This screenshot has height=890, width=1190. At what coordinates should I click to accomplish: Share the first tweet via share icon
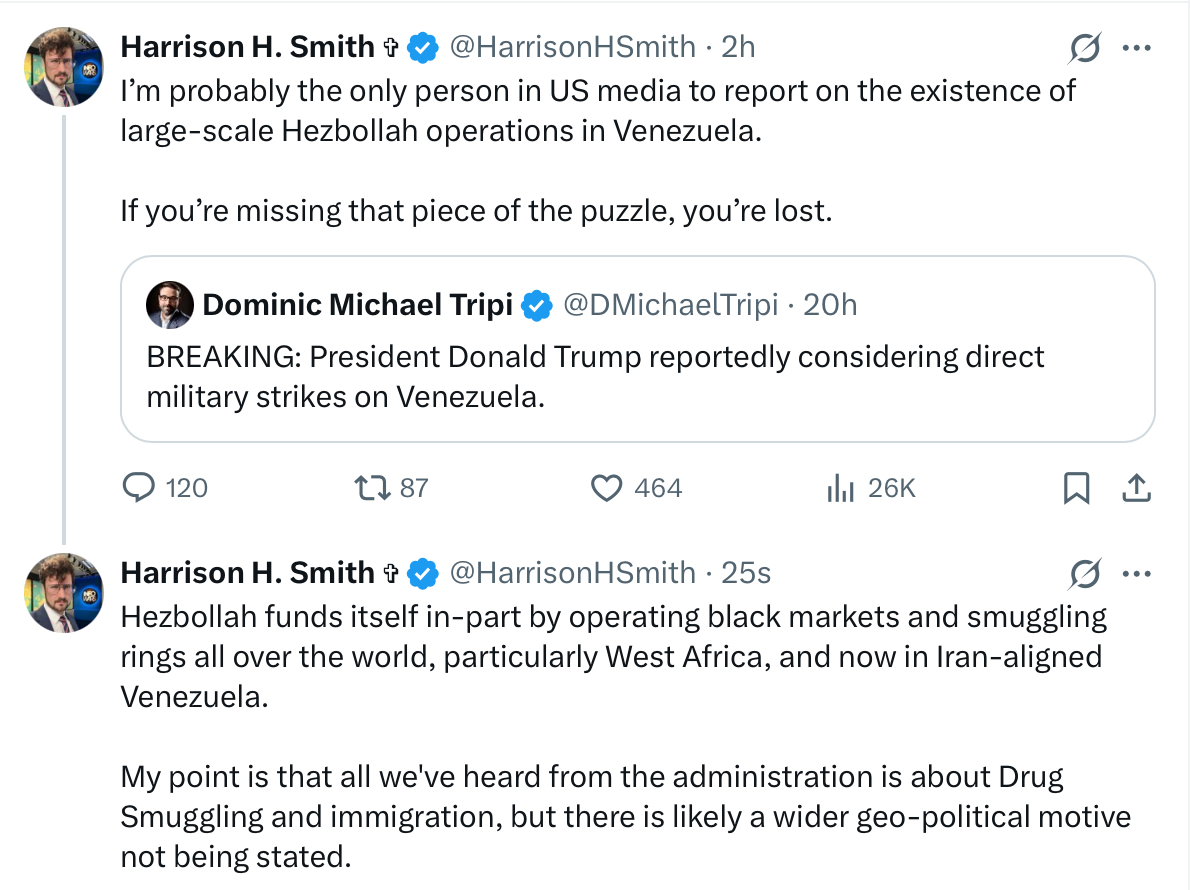(1136, 488)
